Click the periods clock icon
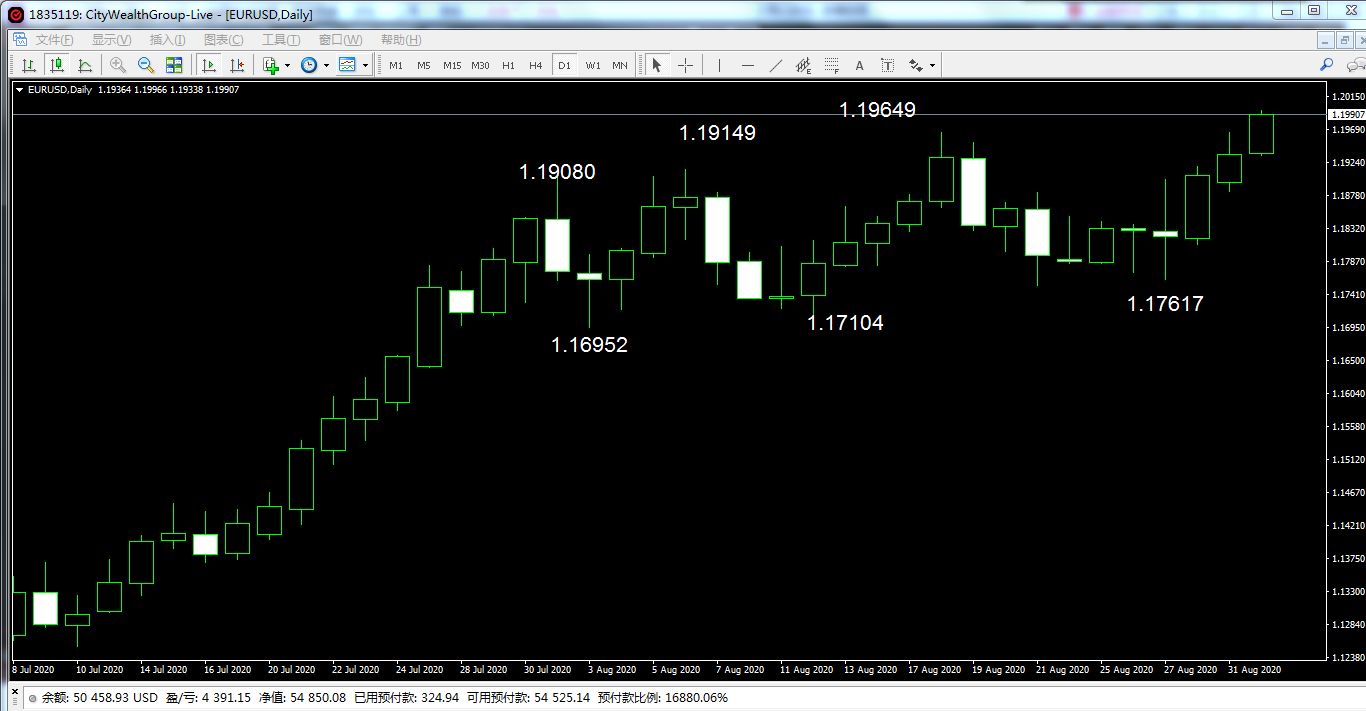 (309, 65)
